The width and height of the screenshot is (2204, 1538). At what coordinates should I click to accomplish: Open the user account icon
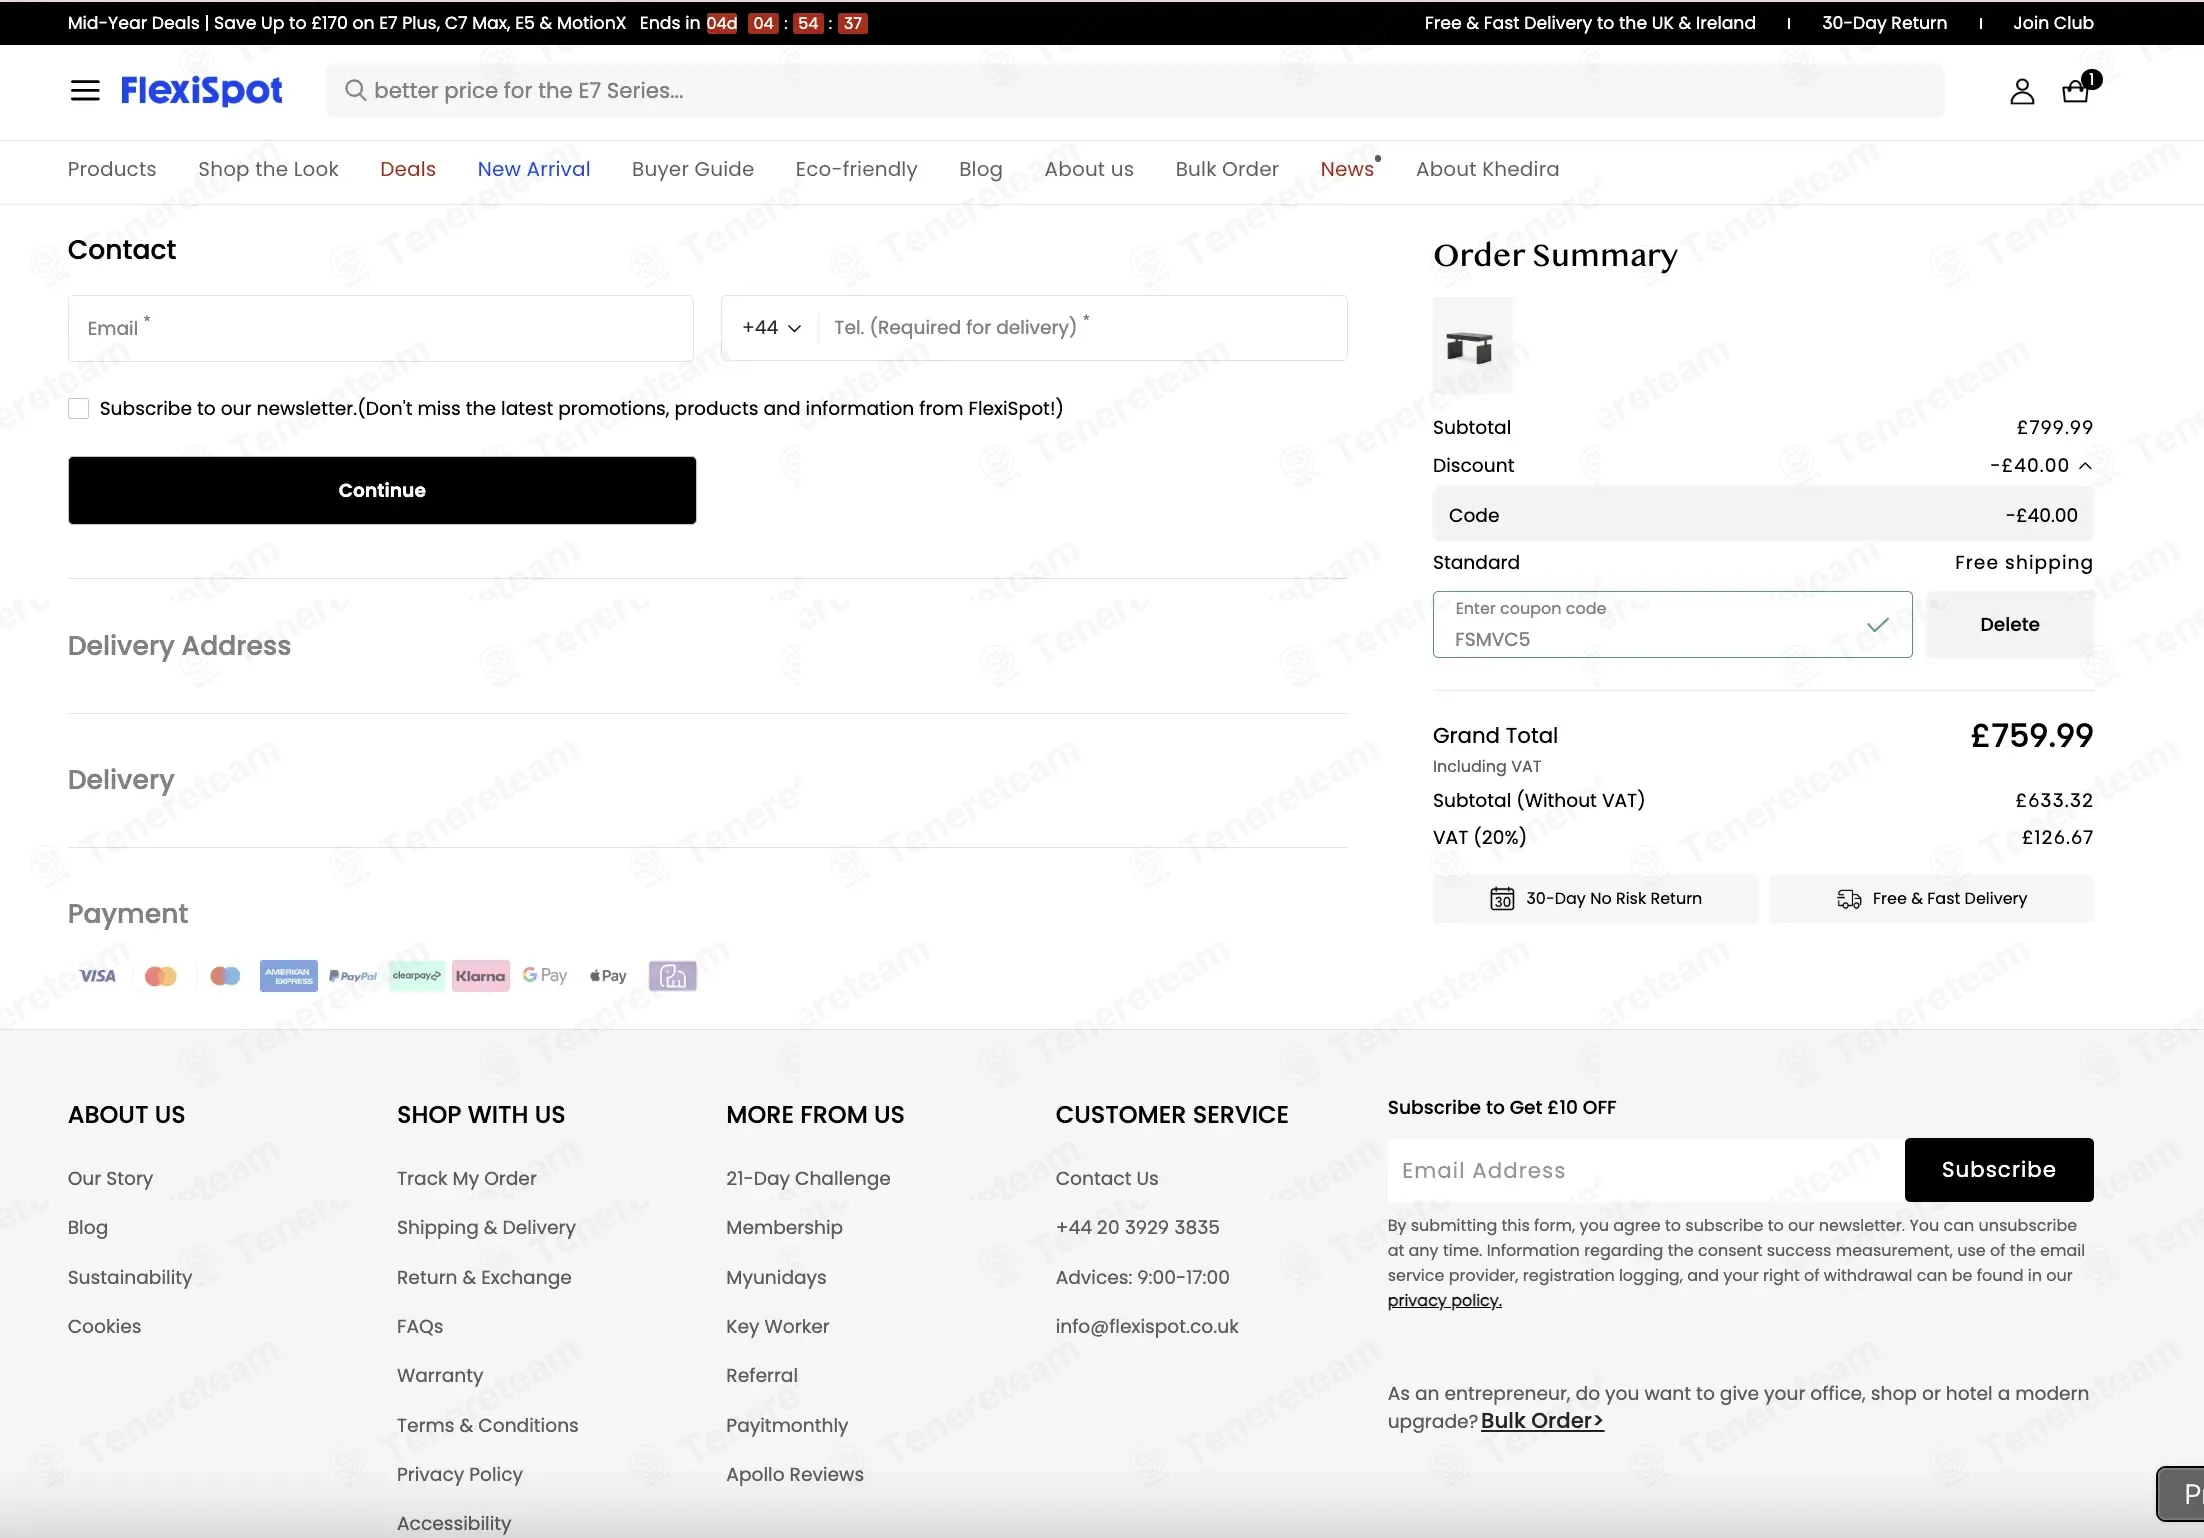tap(2022, 92)
